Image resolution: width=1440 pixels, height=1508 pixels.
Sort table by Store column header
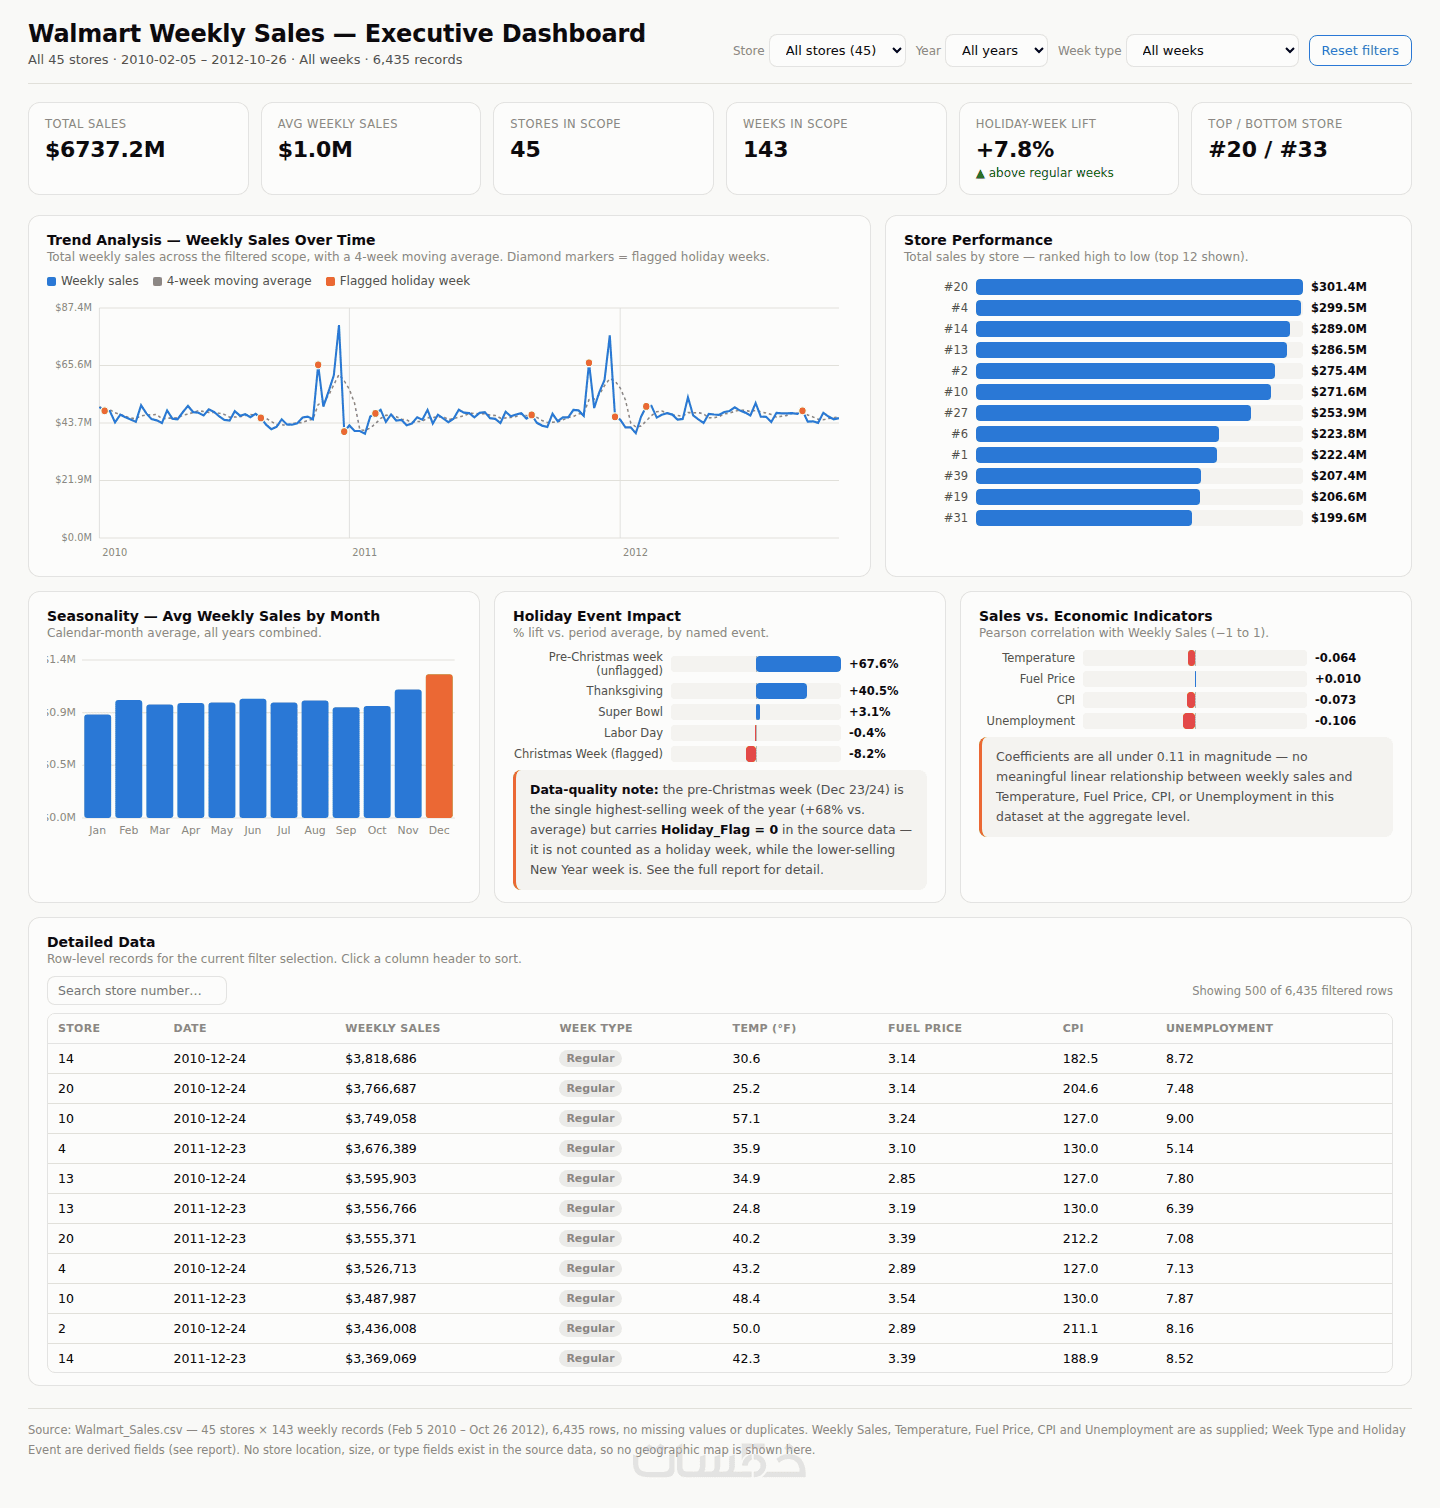coord(79,1028)
